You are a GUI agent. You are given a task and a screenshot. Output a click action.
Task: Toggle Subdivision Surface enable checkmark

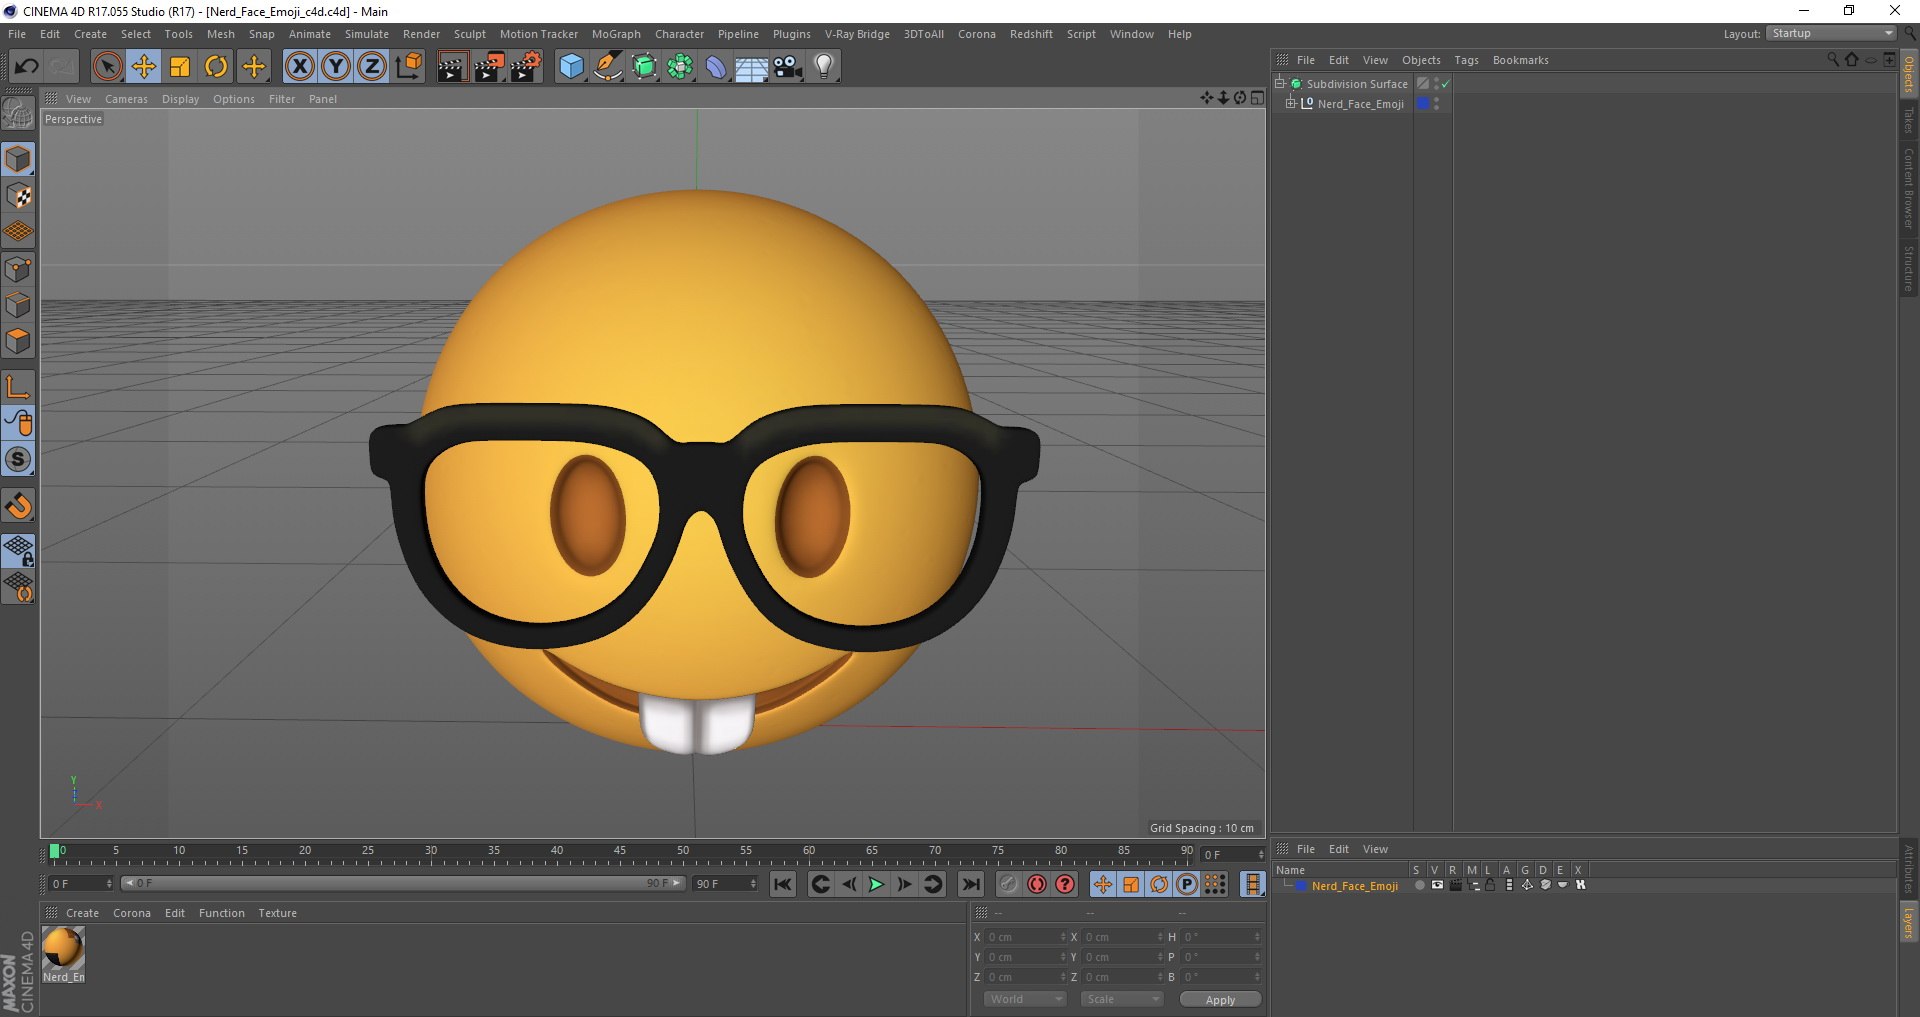pos(1446,85)
